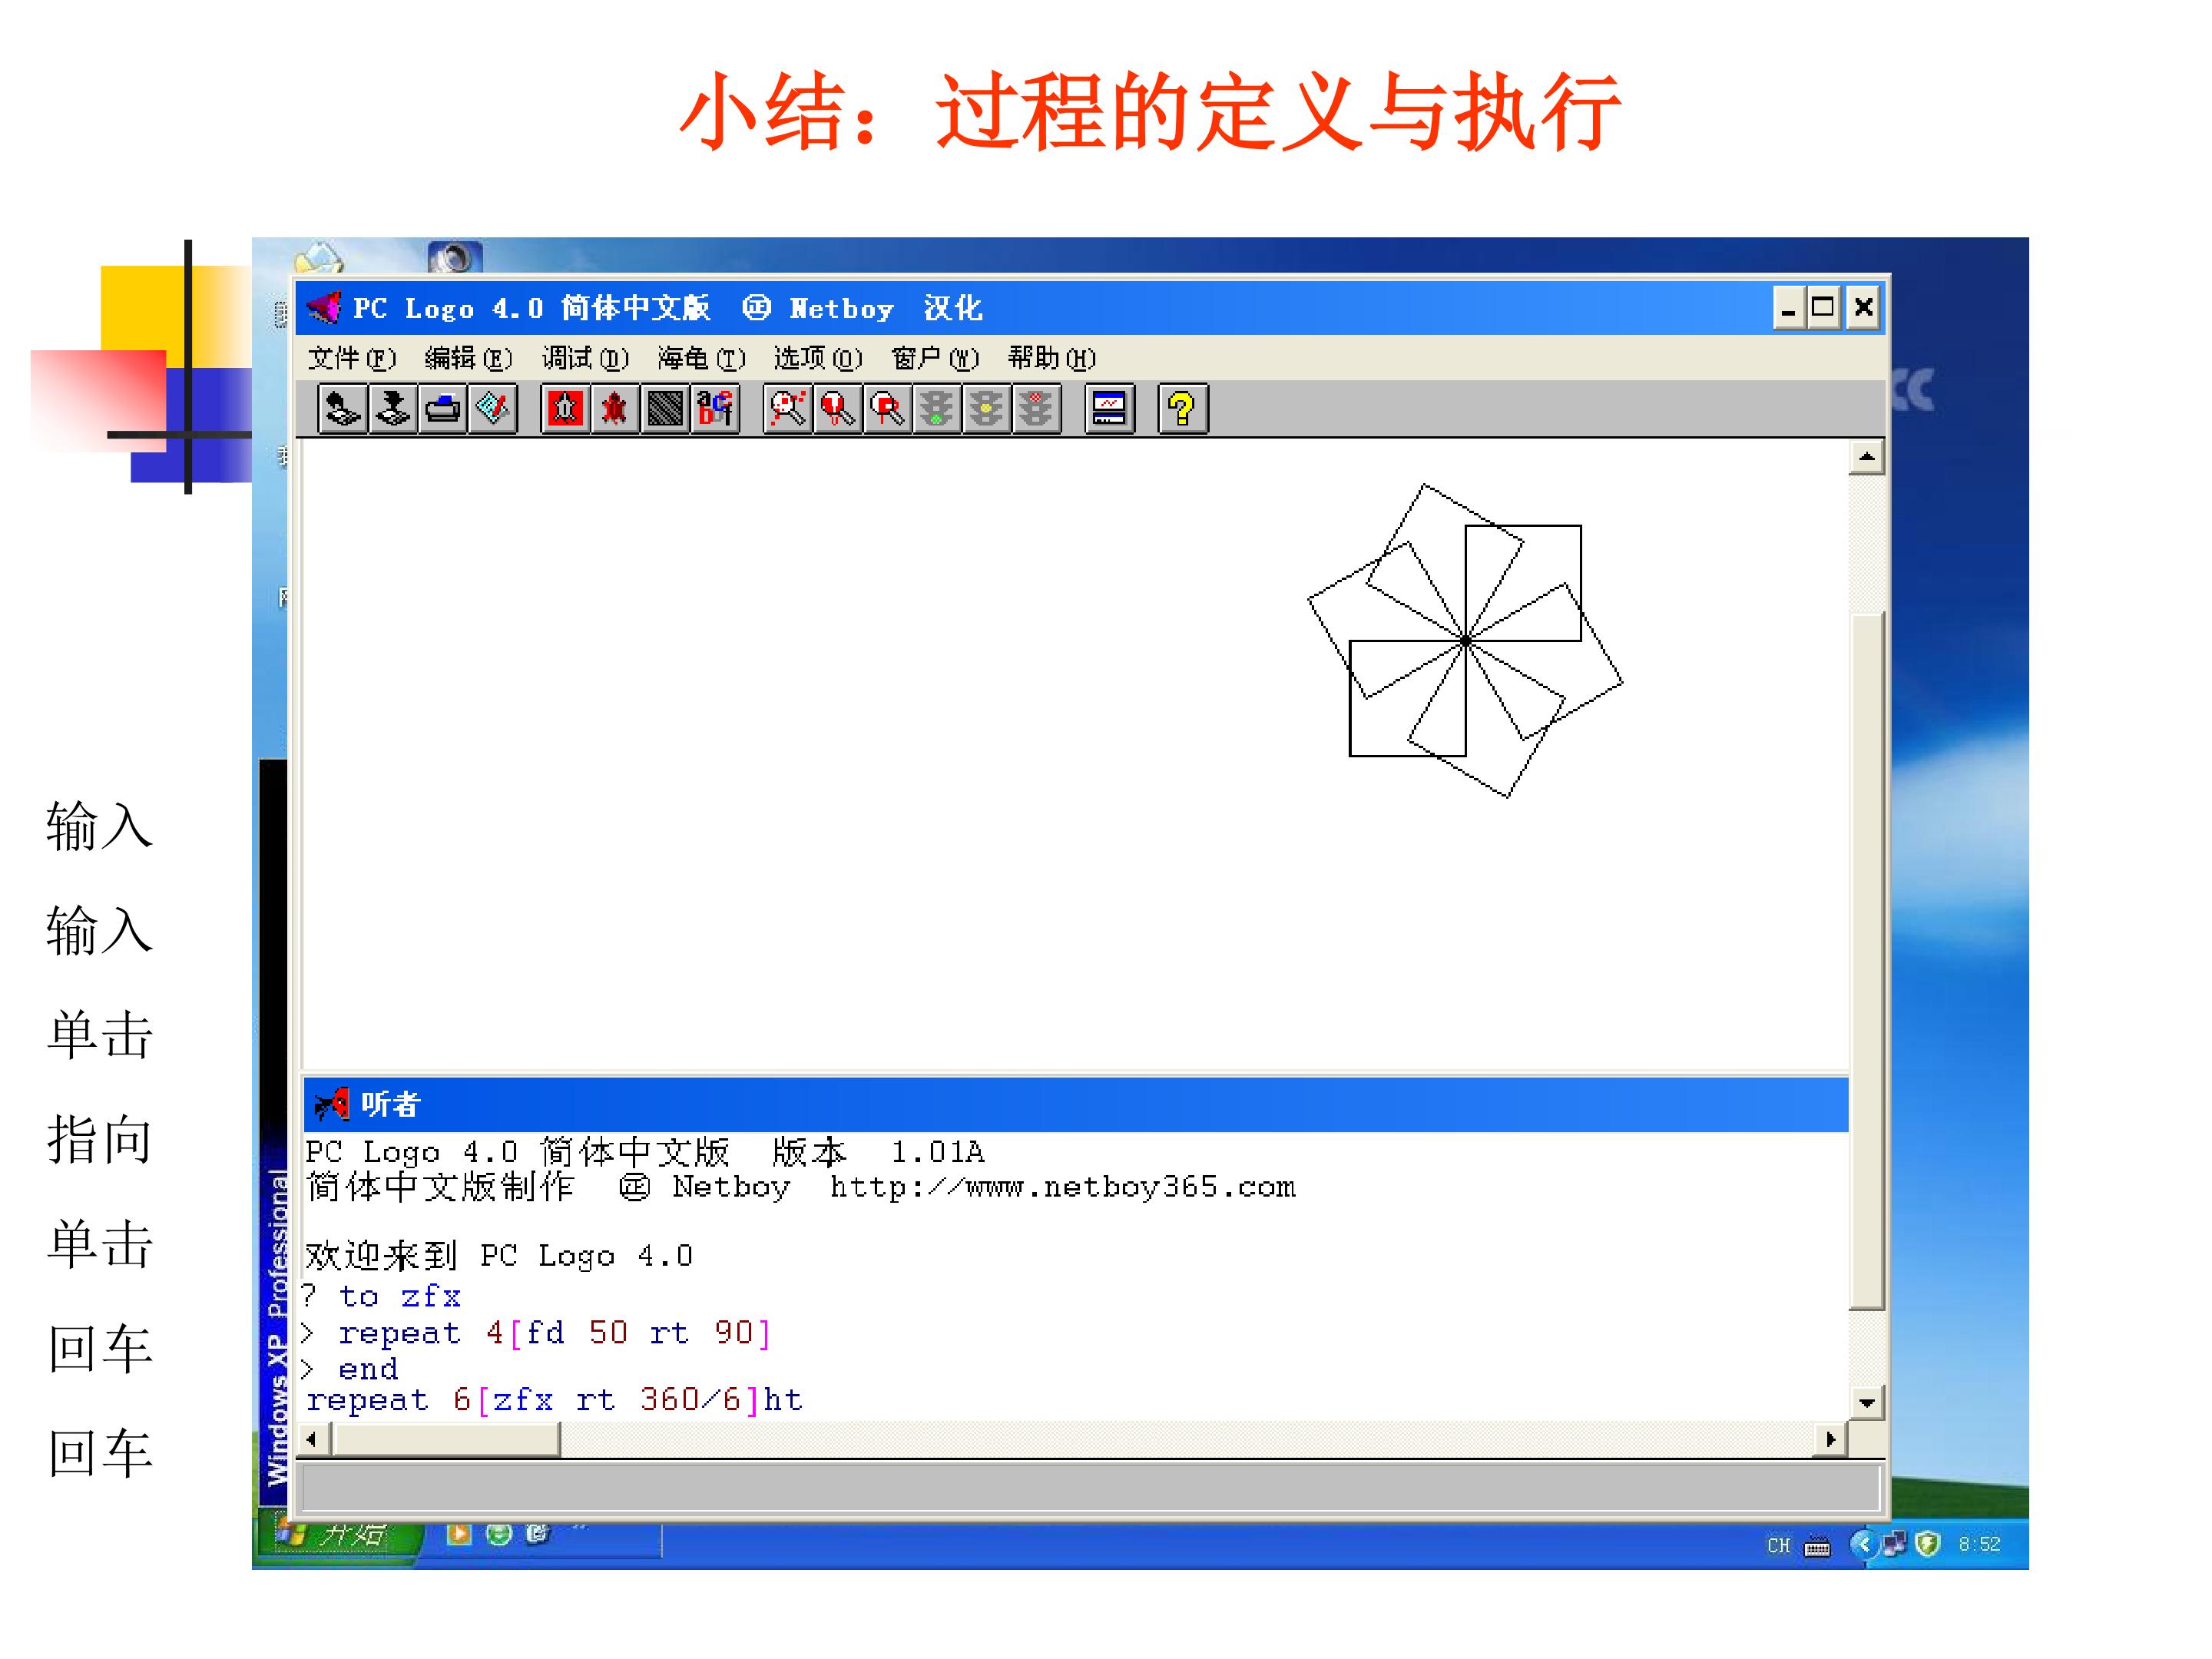Click the third magnifier toolbar icon
The image size is (2212, 1659).
click(x=888, y=408)
